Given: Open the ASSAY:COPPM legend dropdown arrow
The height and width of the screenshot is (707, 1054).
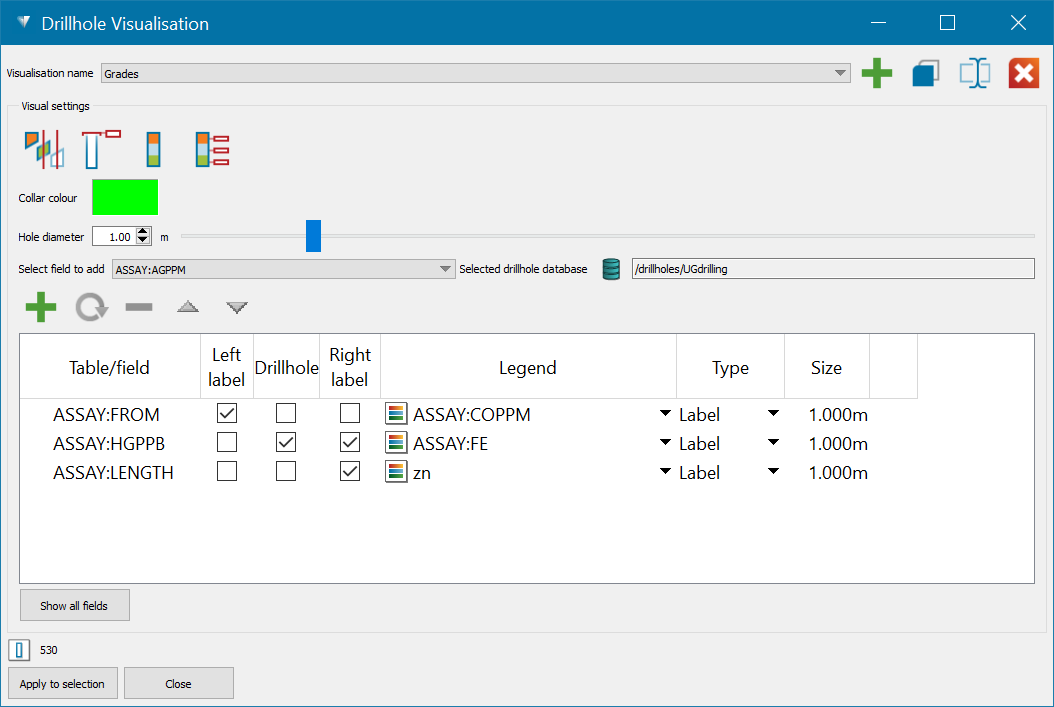Looking at the screenshot, I should 665,414.
